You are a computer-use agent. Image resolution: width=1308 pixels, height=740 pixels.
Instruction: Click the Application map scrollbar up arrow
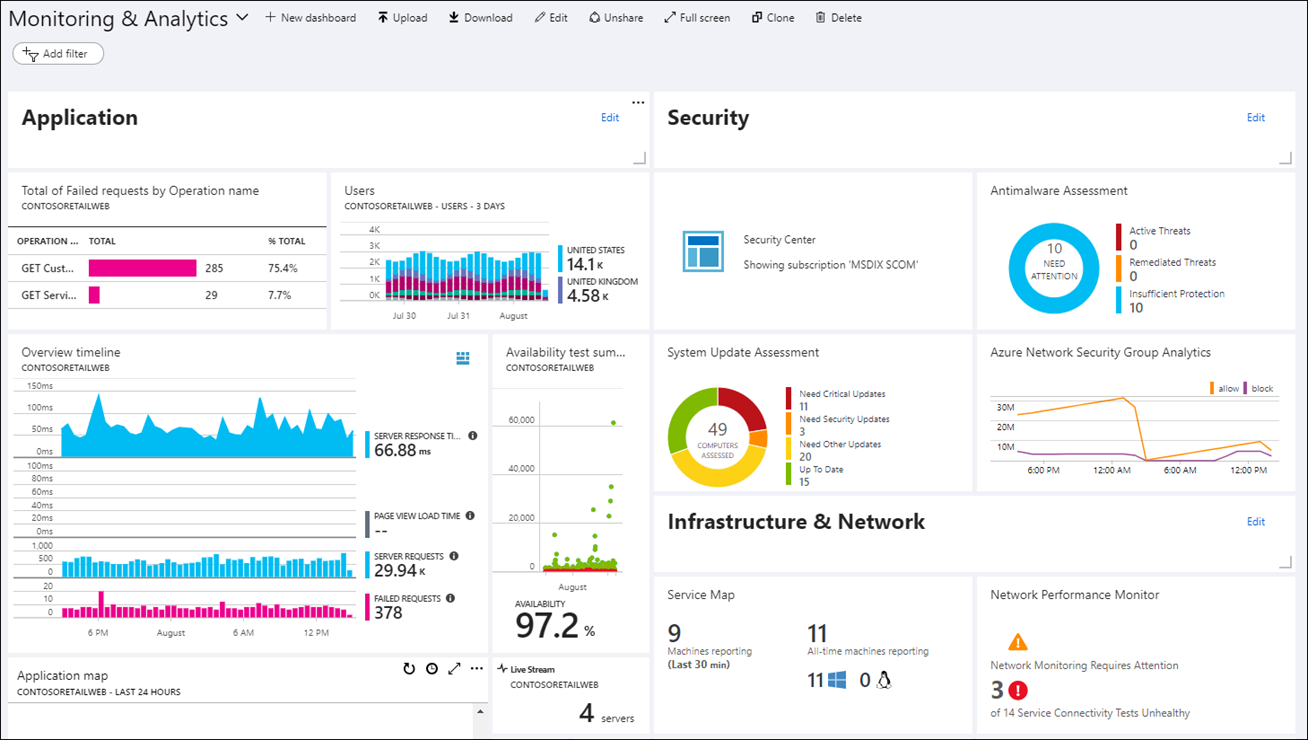482,711
